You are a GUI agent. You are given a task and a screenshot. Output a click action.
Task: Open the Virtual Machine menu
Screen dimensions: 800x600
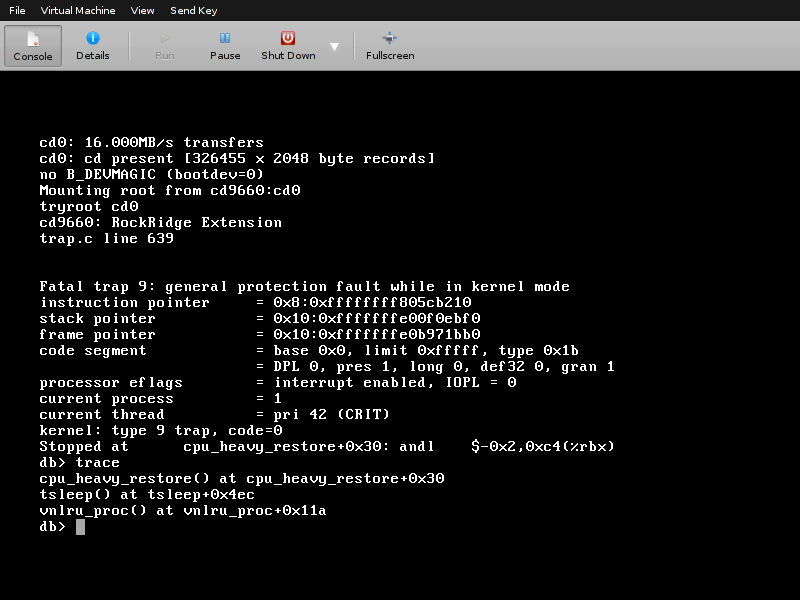pyautogui.click(x=78, y=10)
